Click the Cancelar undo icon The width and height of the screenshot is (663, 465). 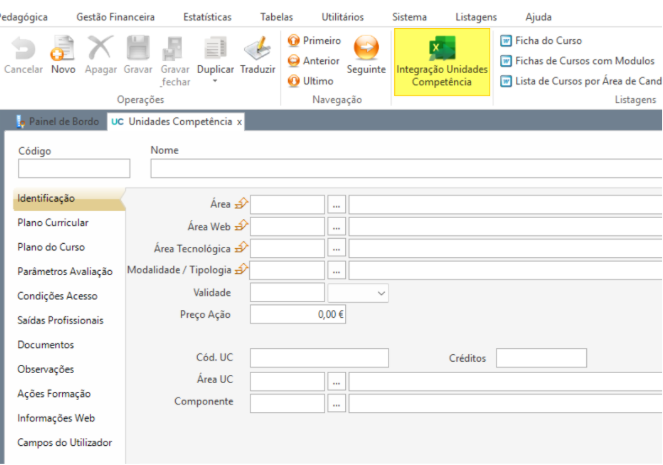coord(23,48)
